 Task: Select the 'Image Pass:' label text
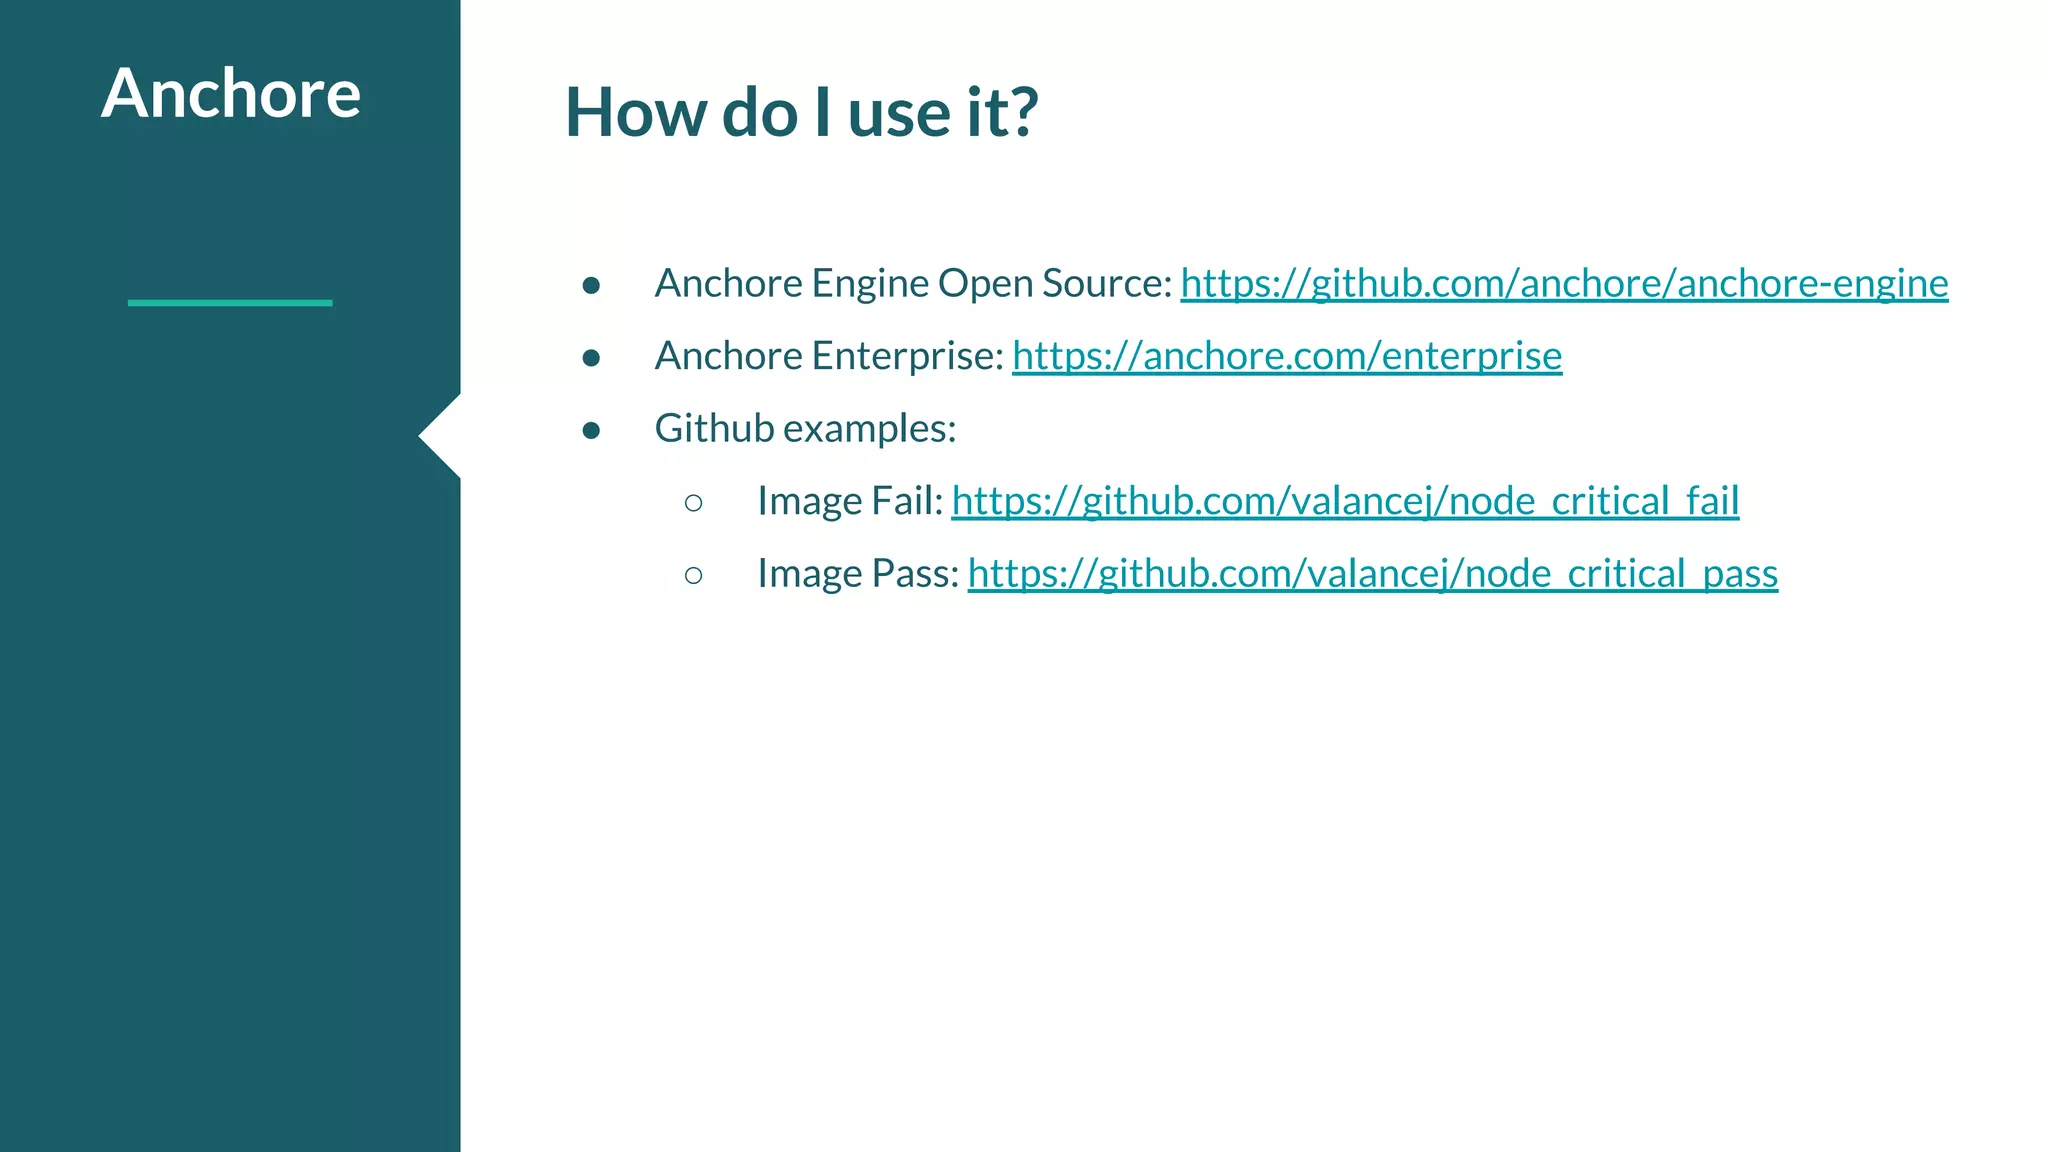tap(858, 574)
